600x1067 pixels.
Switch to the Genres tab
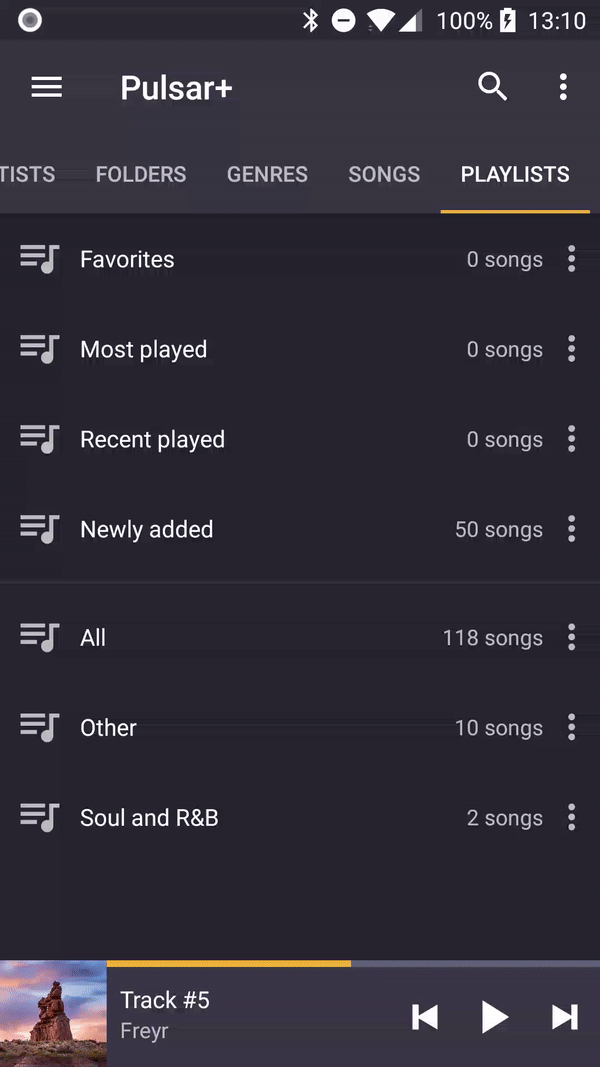tap(267, 174)
